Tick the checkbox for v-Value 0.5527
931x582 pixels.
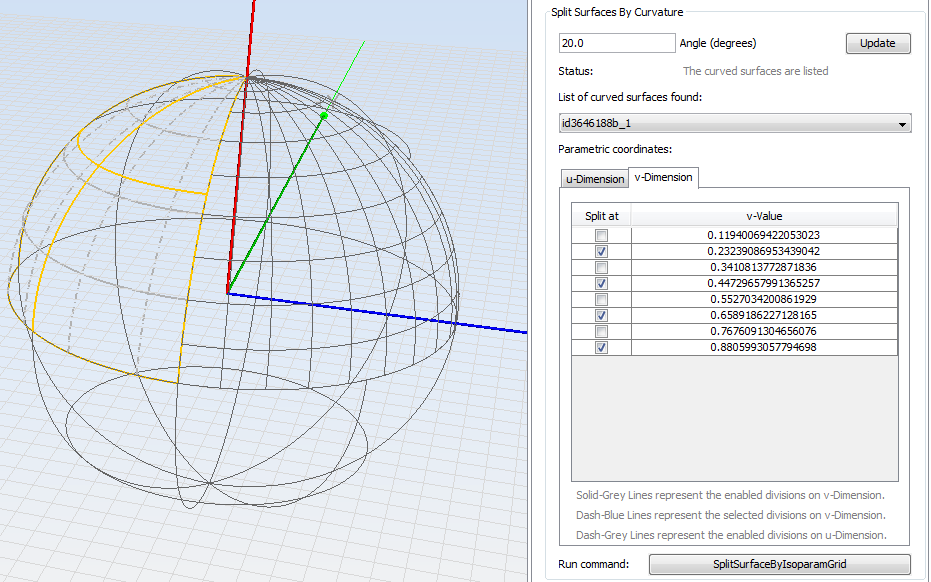point(601,300)
